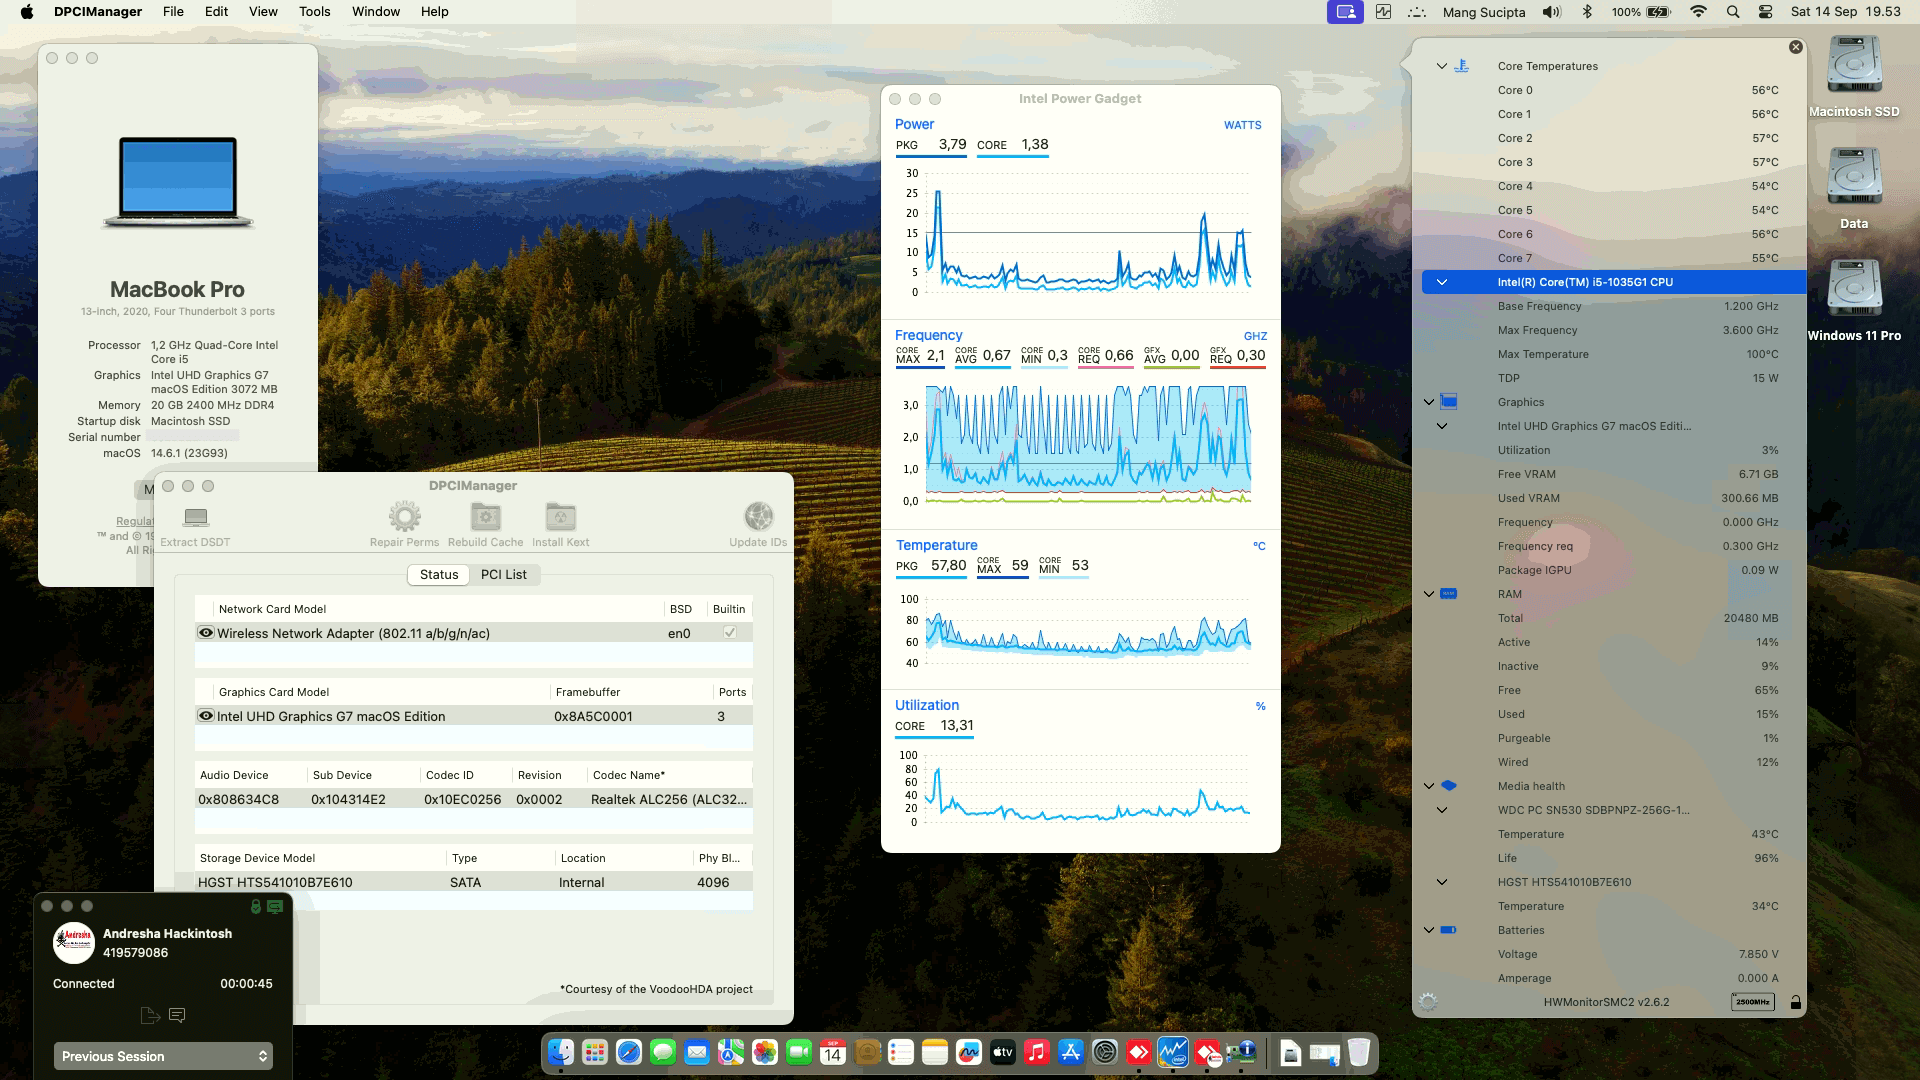The width and height of the screenshot is (1920, 1080).
Task: Open the Apple TV app in the Dock
Action: click(1003, 1052)
